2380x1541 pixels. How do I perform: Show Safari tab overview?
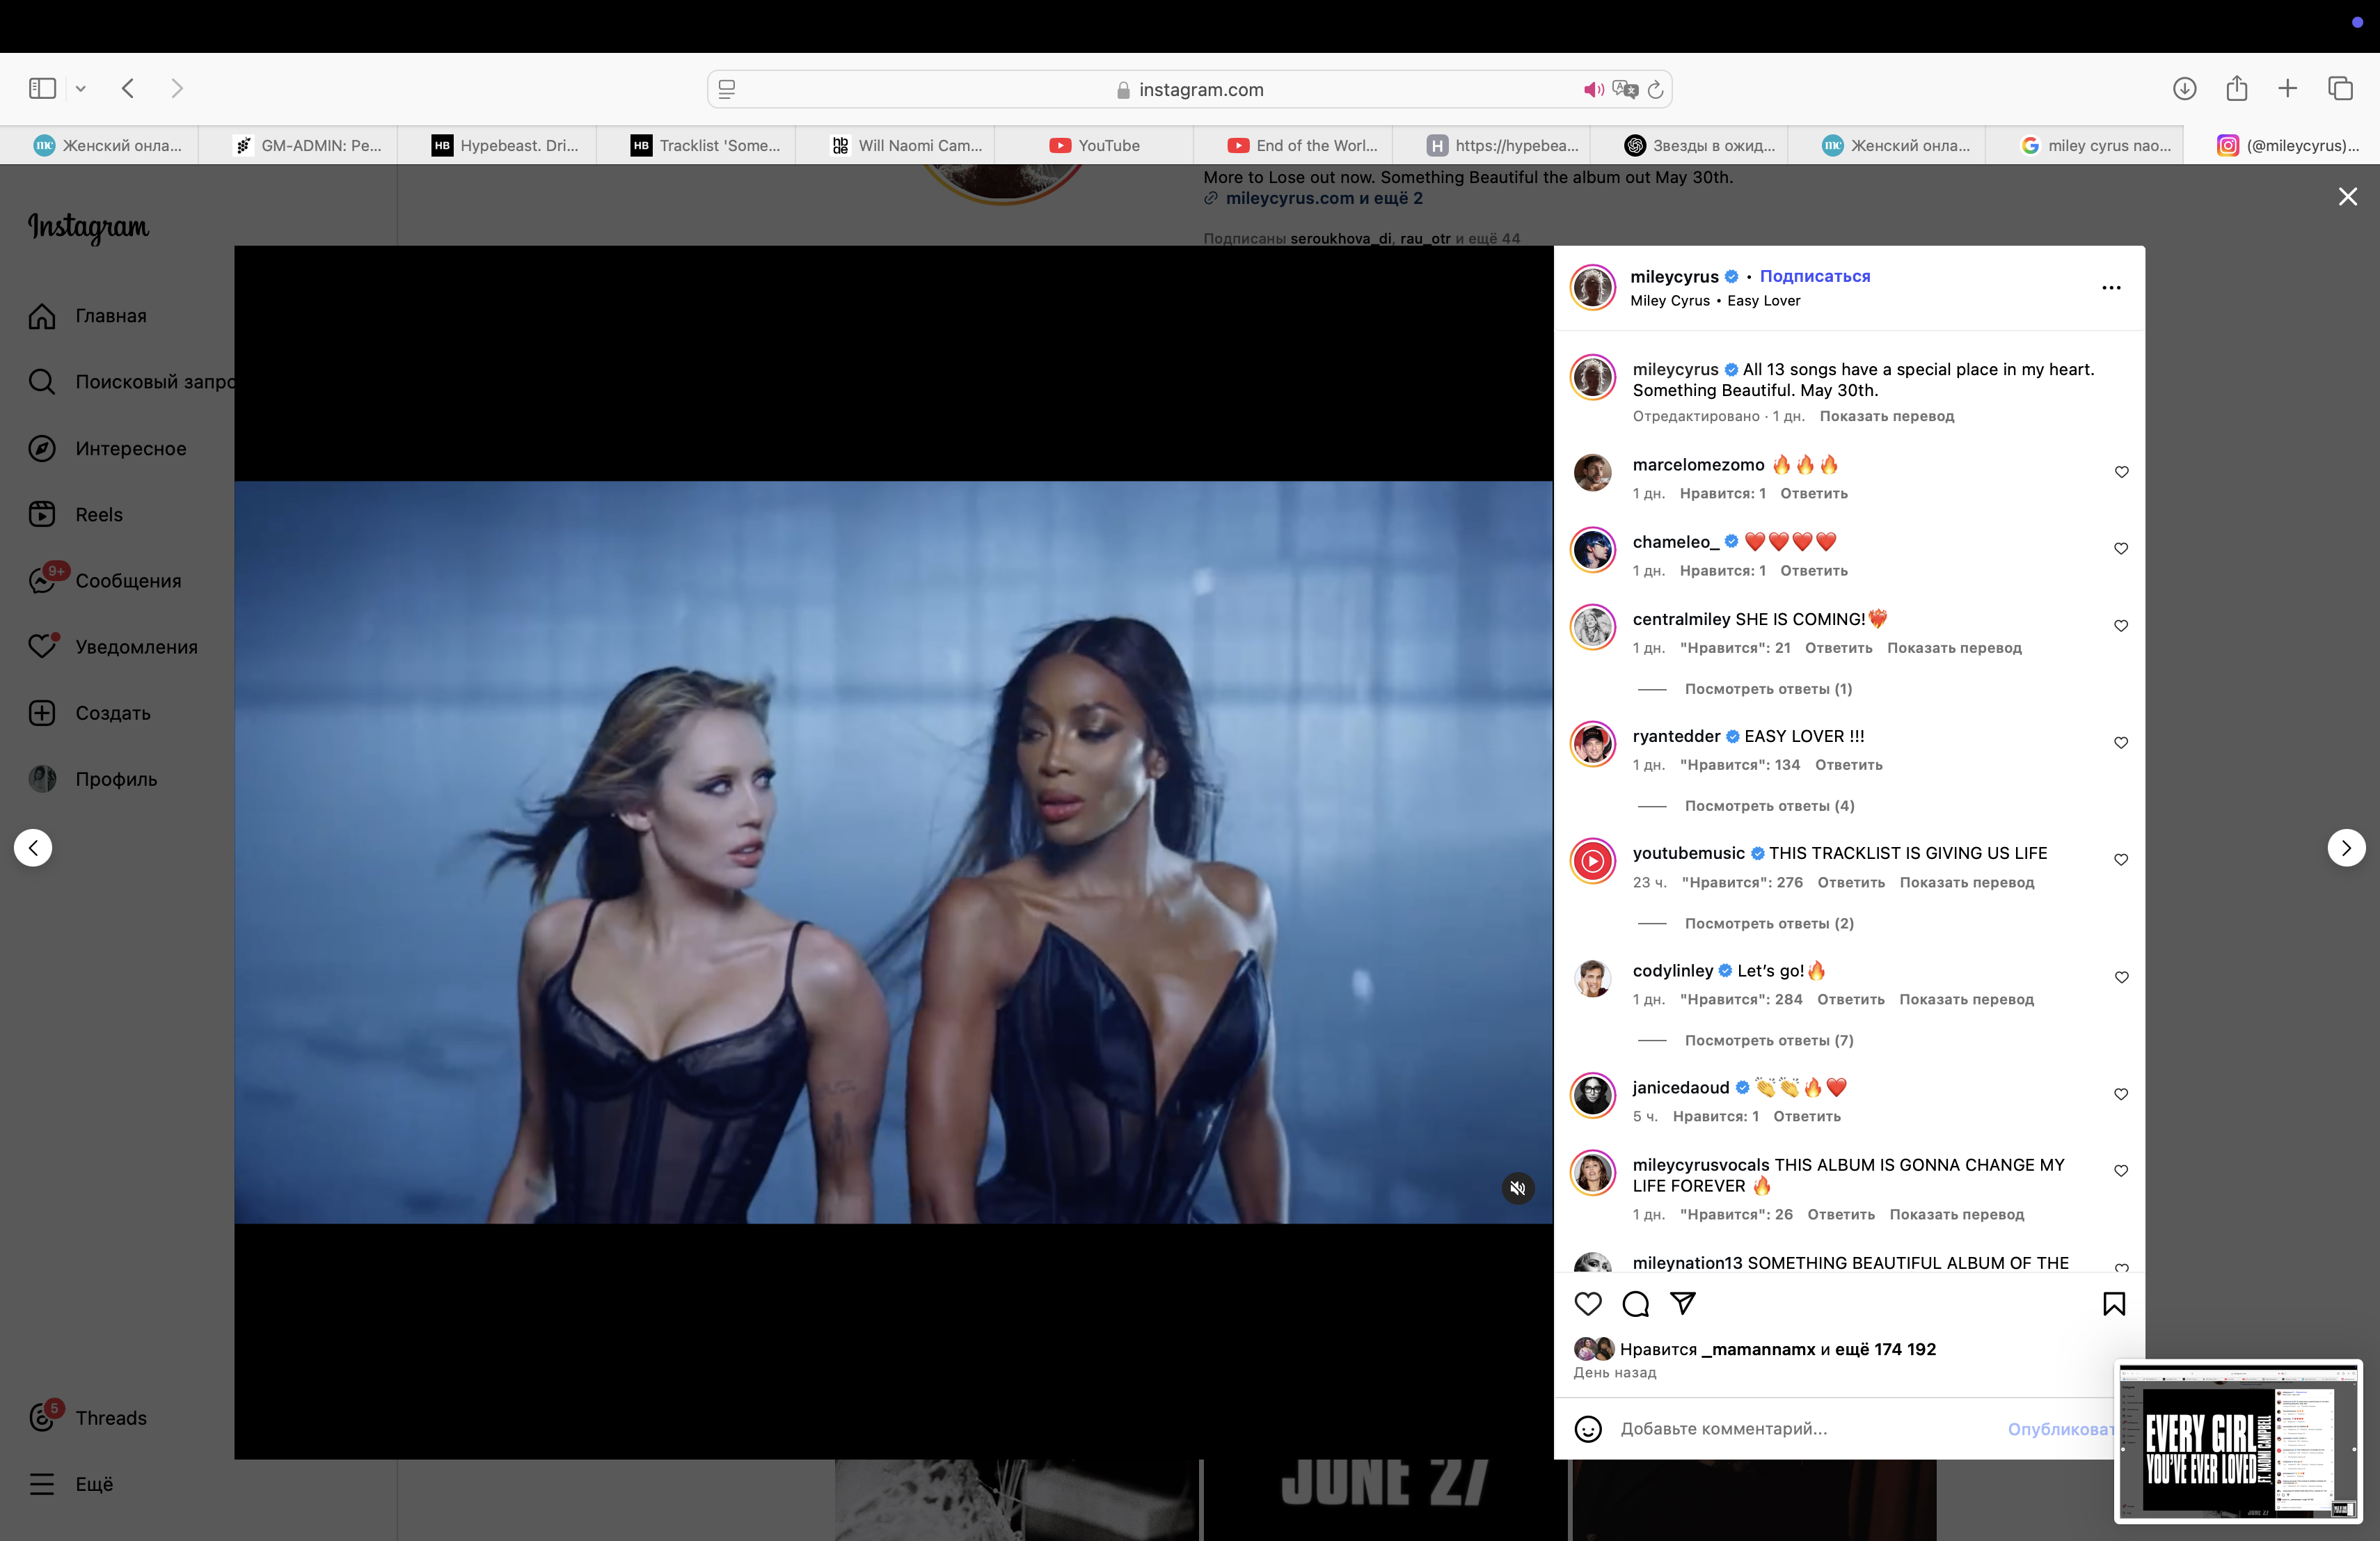[x=2341, y=89]
